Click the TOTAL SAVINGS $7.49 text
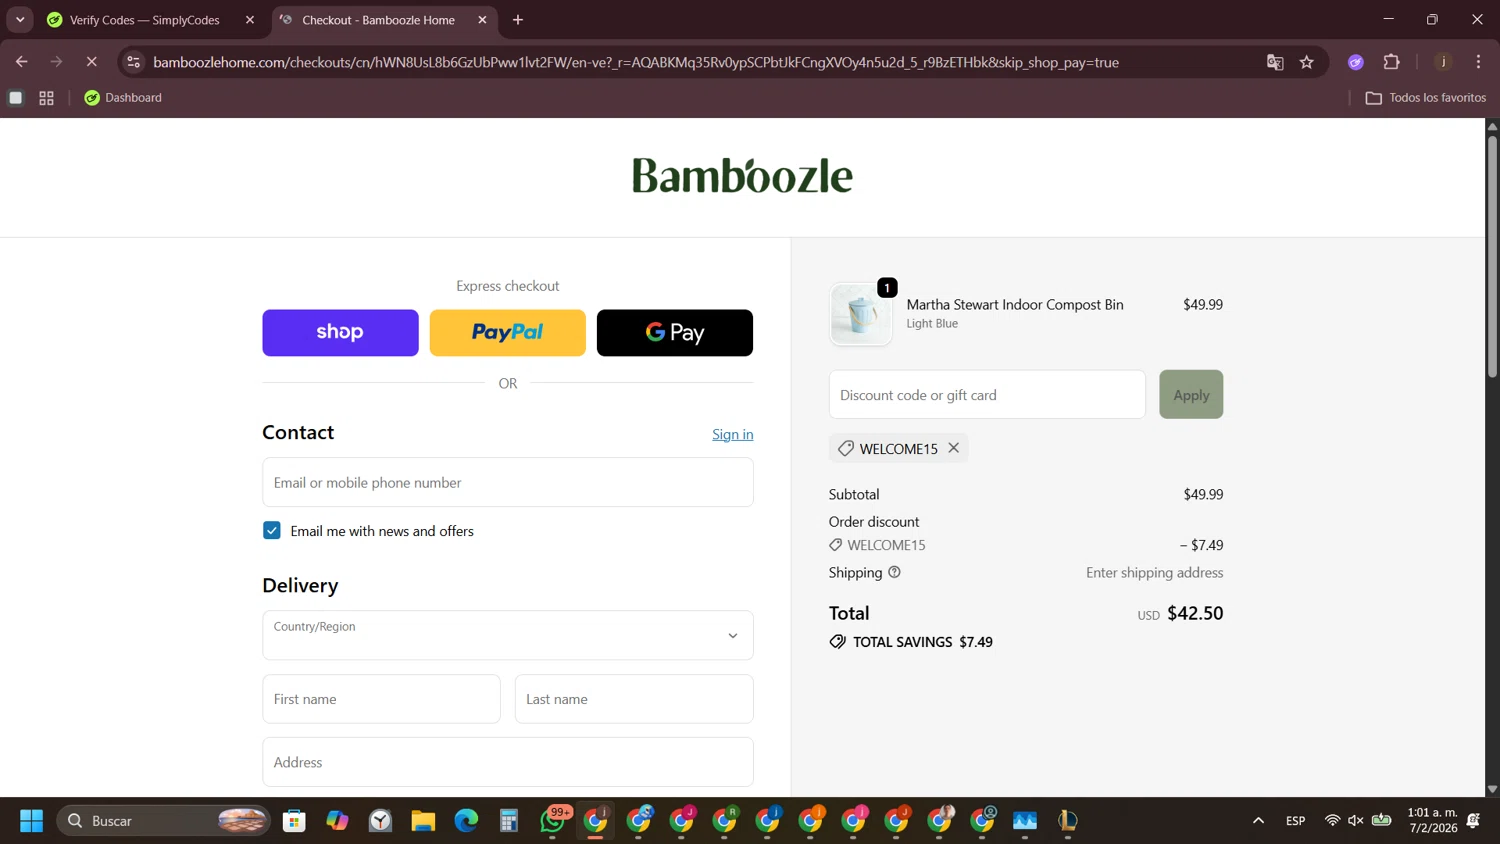Image resolution: width=1500 pixels, height=844 pixels. 922,642
